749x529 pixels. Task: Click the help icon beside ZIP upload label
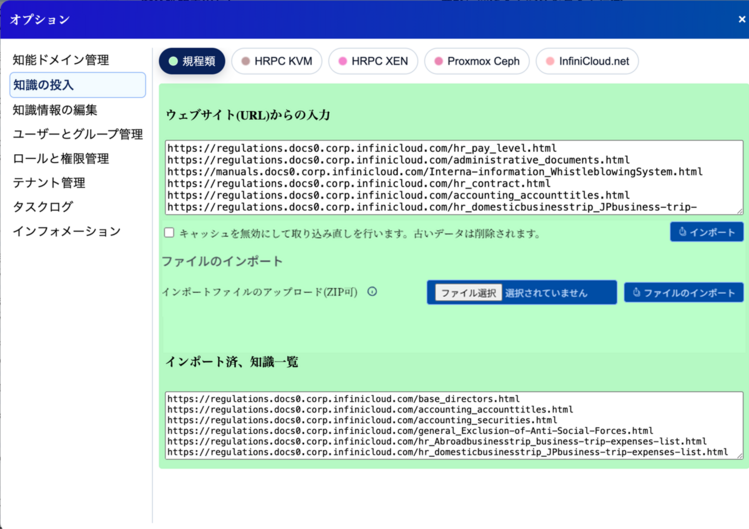(x=372, y=292)
